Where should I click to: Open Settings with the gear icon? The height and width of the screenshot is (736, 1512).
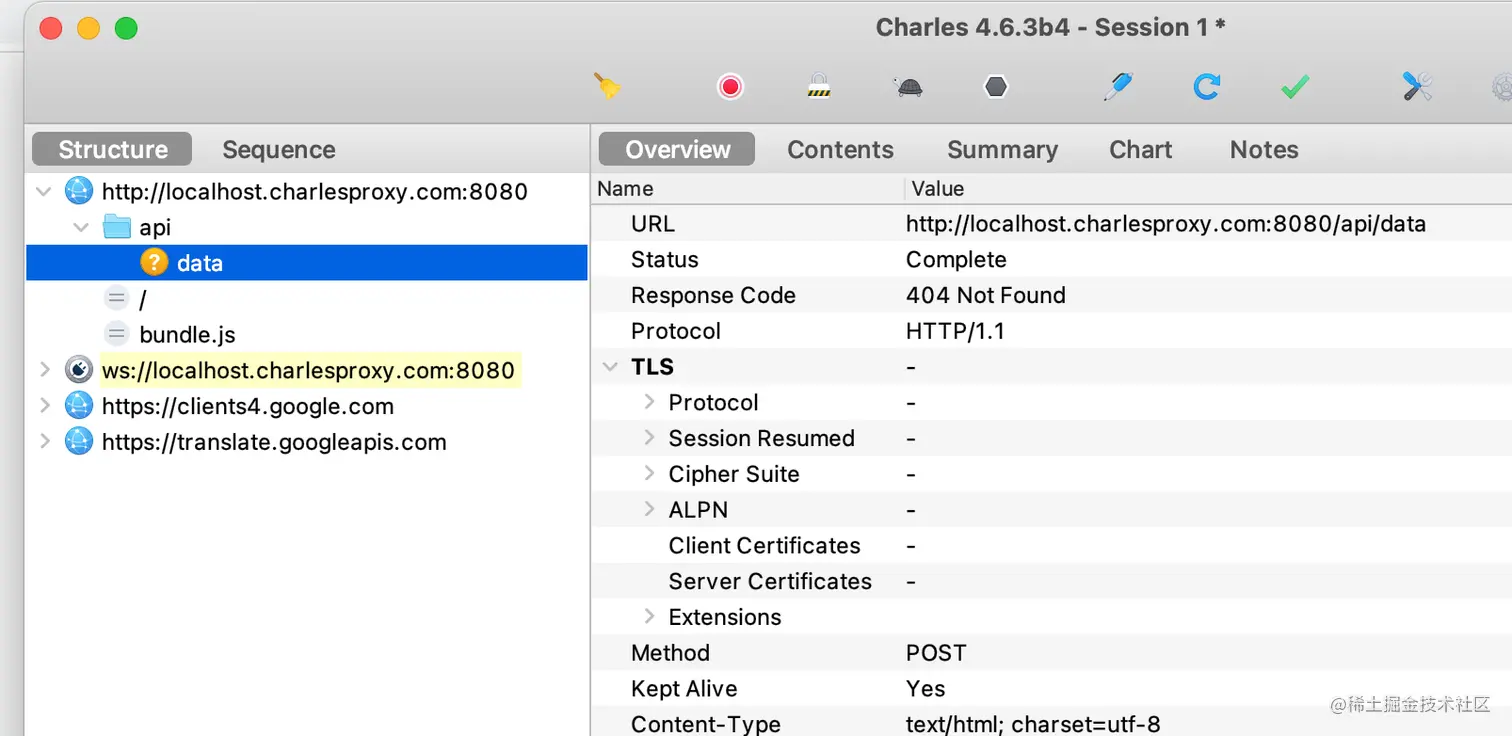click(1502, 87)
